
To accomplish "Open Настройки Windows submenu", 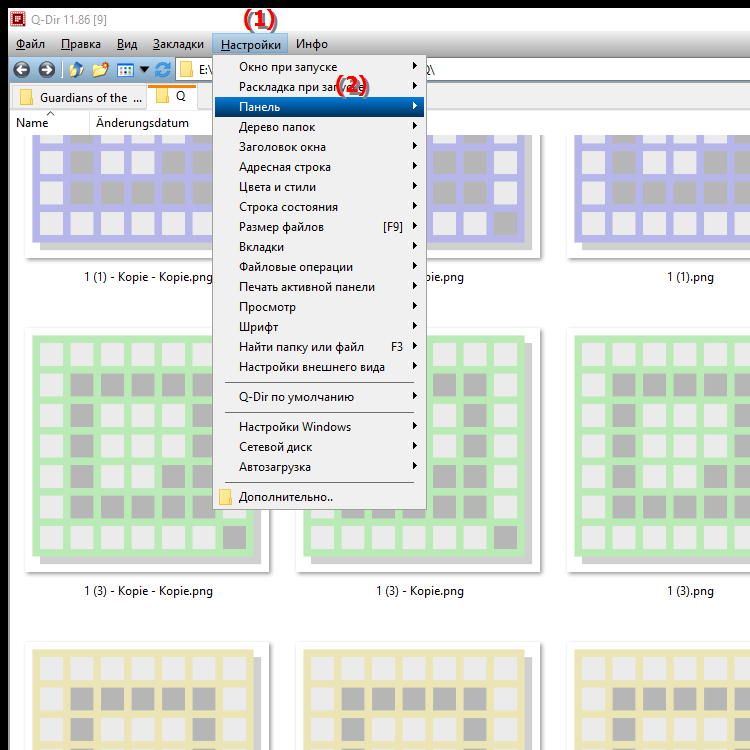I will [x=320, y=427].
